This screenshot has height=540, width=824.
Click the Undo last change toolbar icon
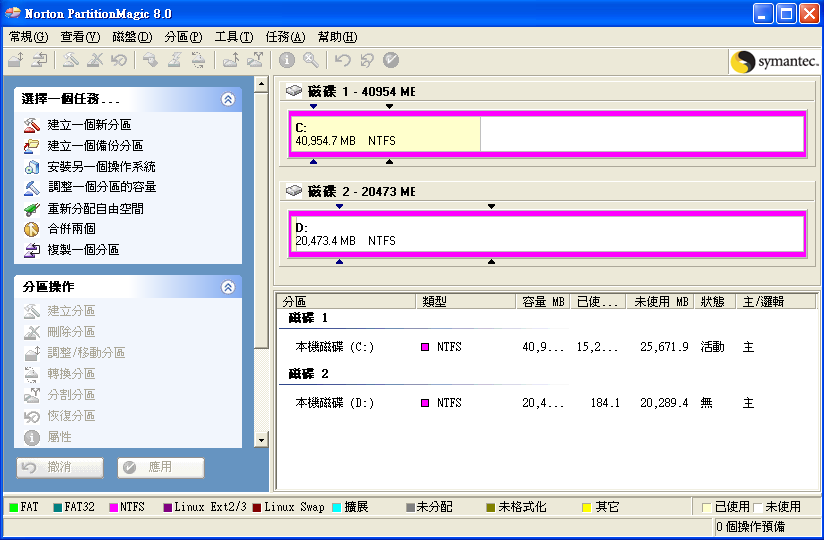click(x=343, y=60)
